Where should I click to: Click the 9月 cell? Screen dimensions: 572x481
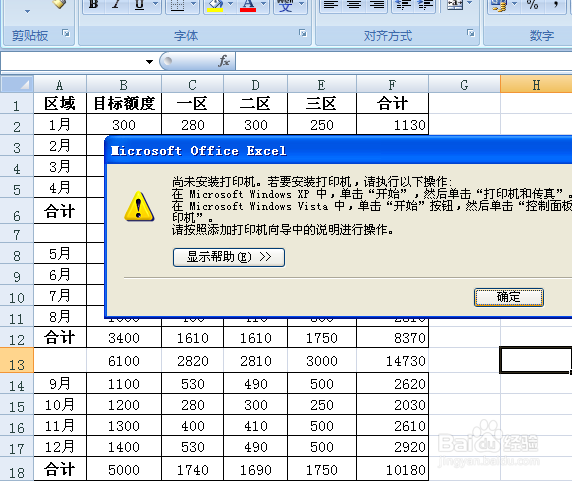pos(60,383)
